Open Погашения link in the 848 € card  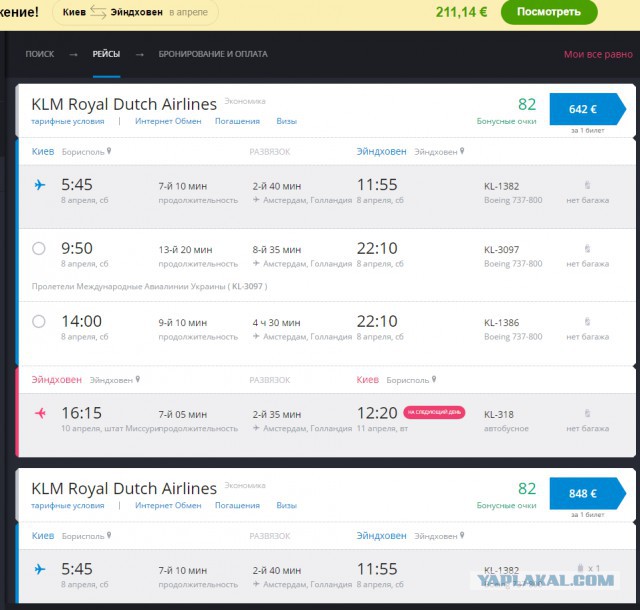[x=237, y=505]
